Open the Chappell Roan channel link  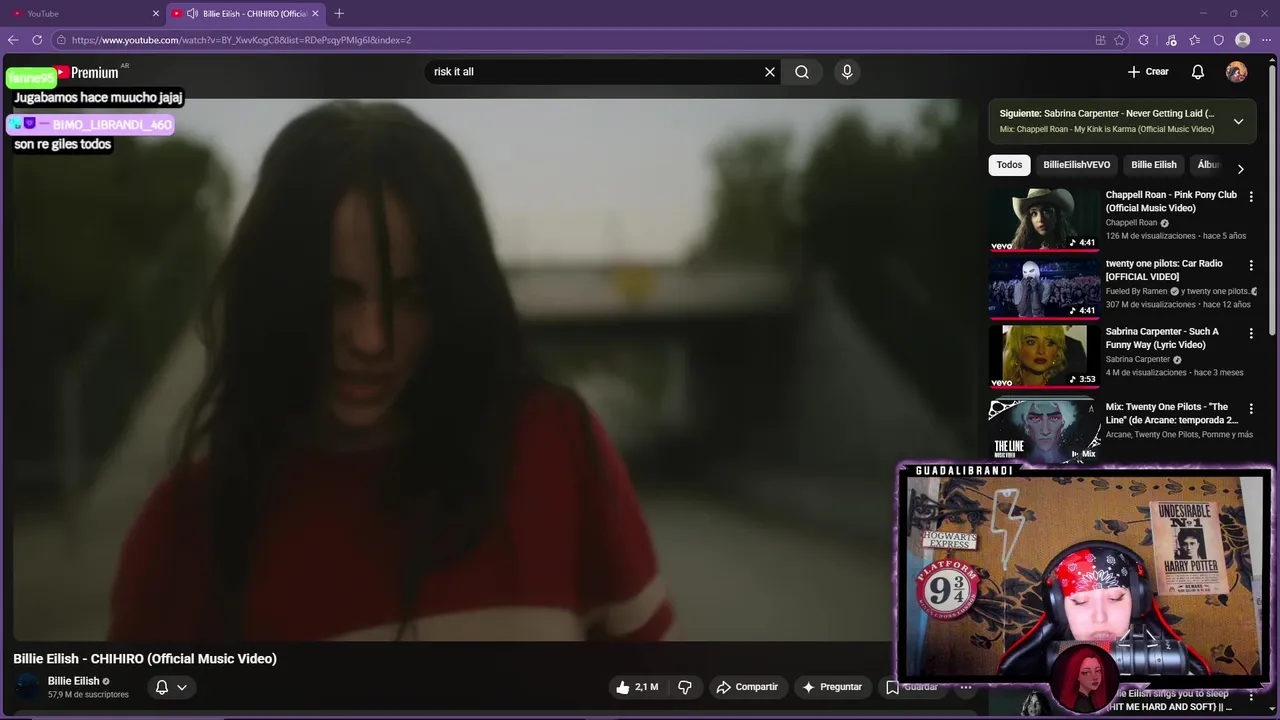(x=1131, y=223)
